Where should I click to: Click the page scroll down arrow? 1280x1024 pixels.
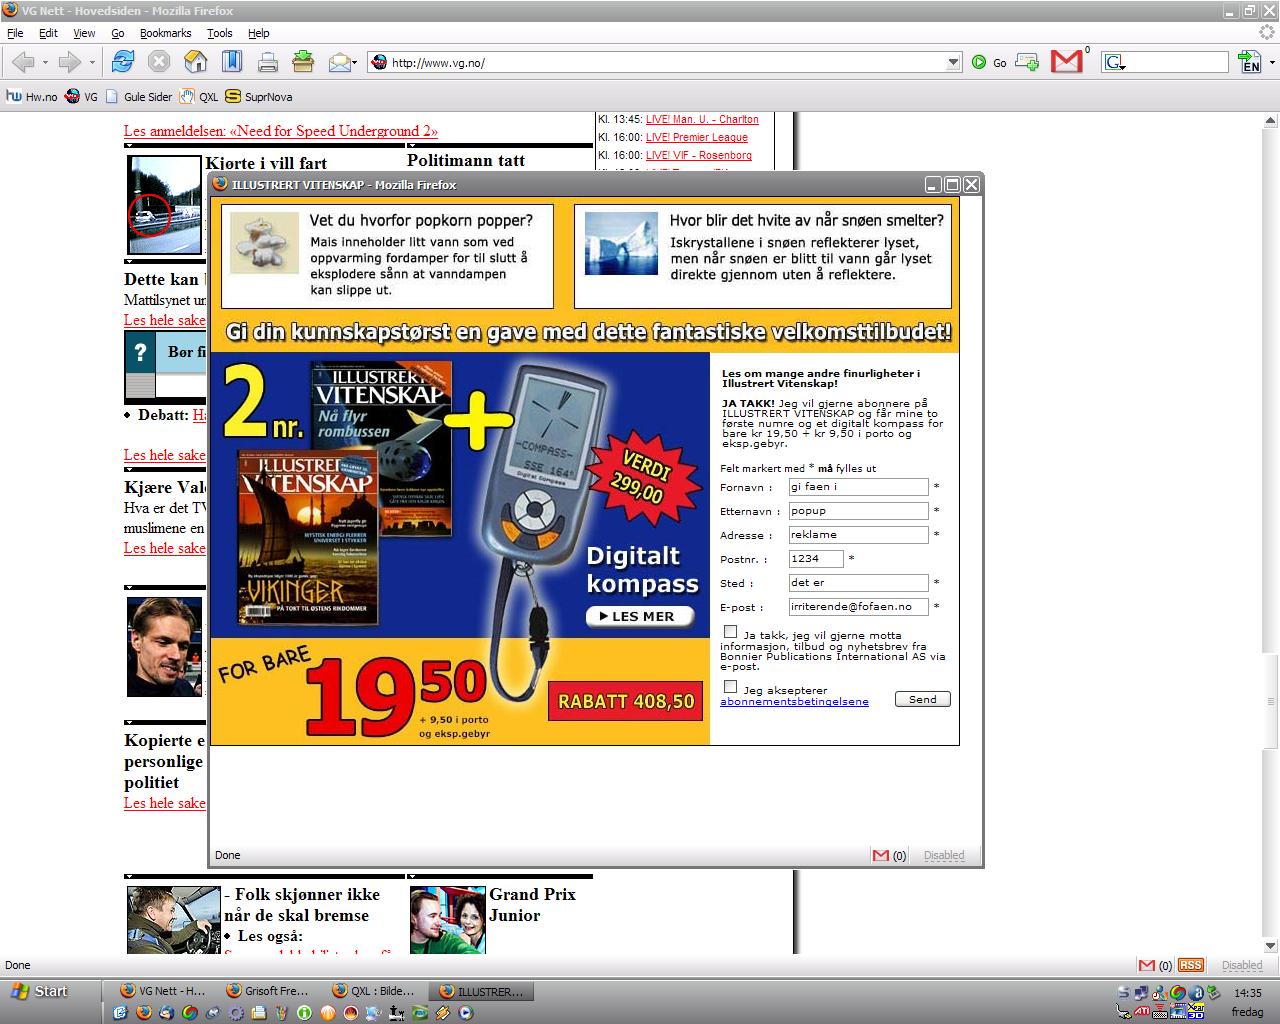pyautogui.click(x=1271, y=945)
